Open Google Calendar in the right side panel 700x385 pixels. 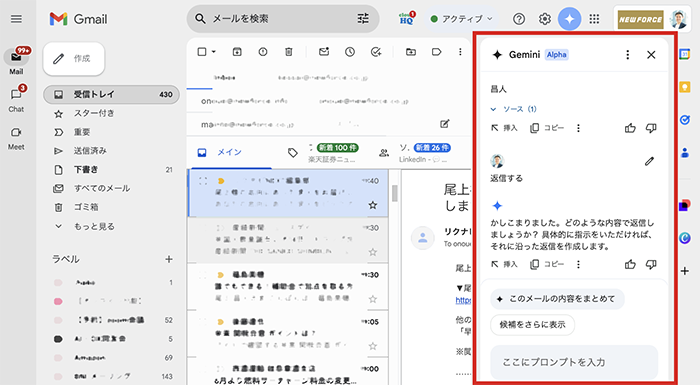tap(684, 54)
